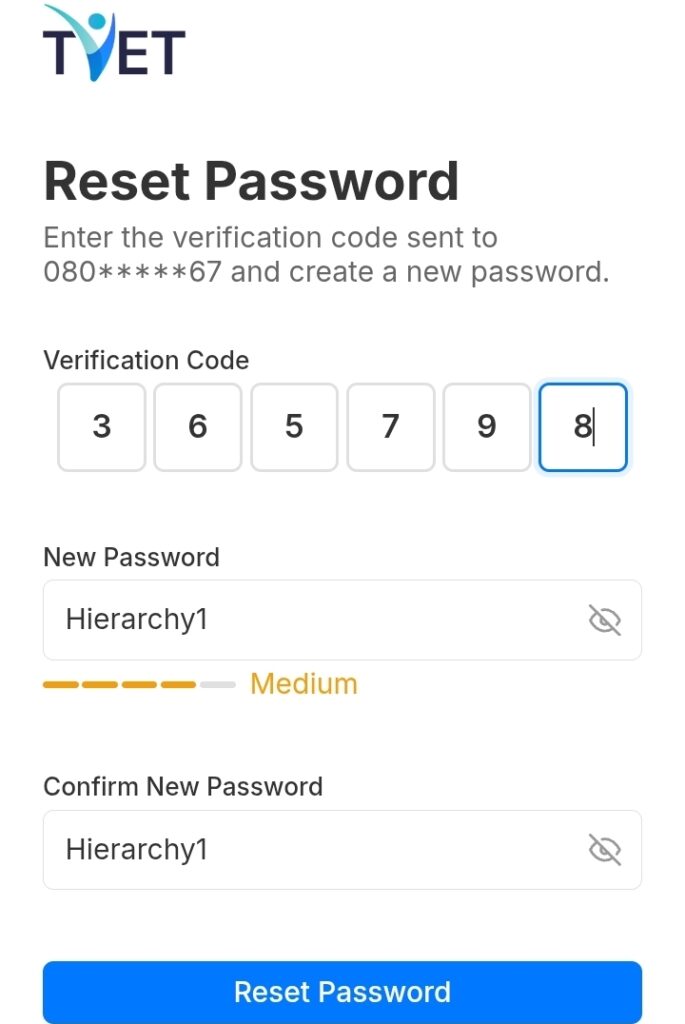The height and width of the screenshot is (1024, 685).
Task: Click the password strength meter bar
Action: click(139, 685)
